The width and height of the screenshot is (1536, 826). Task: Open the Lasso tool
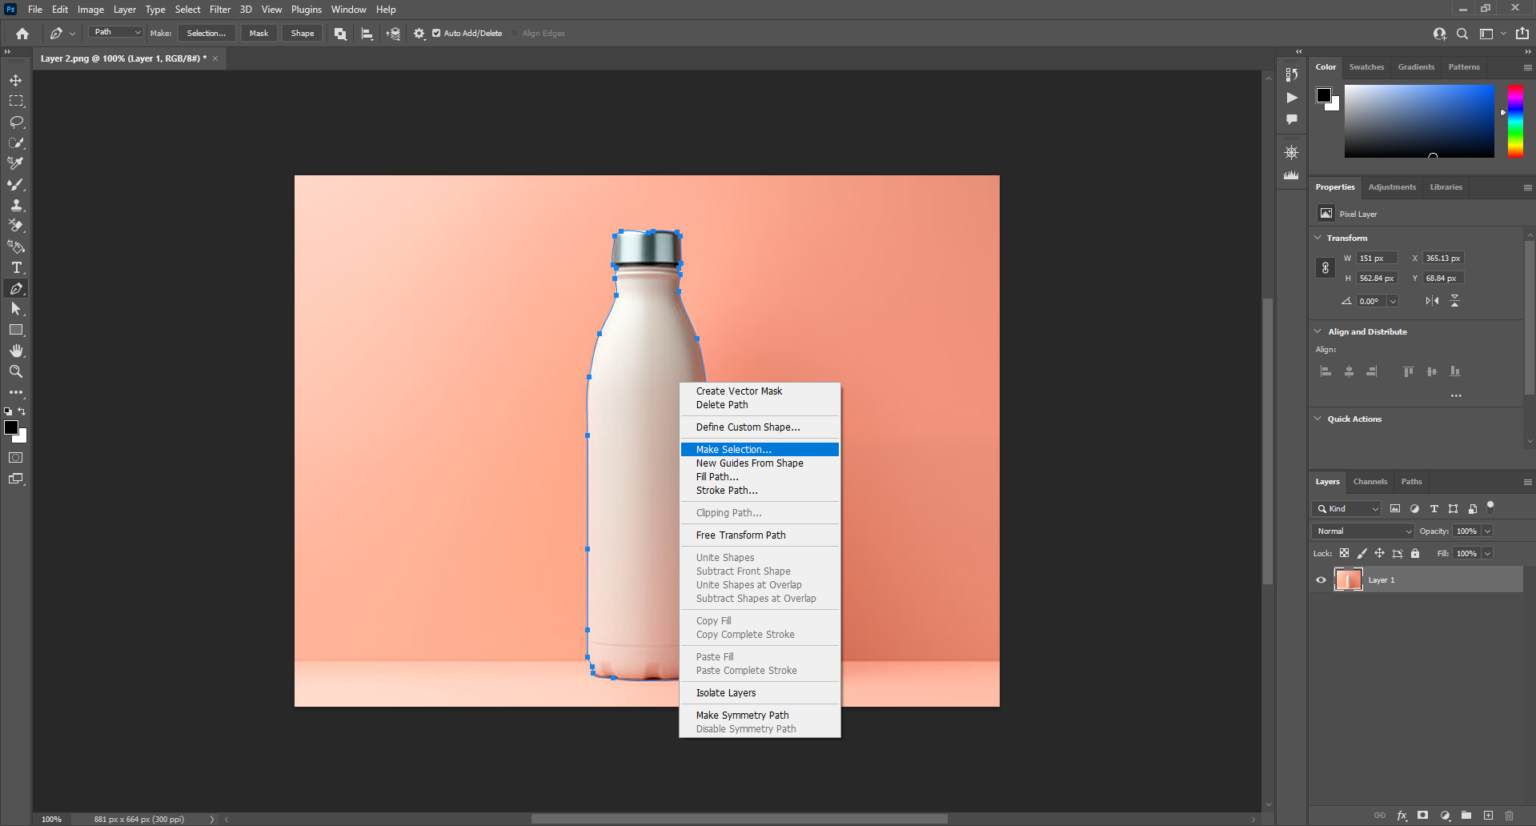pos(15,121)
